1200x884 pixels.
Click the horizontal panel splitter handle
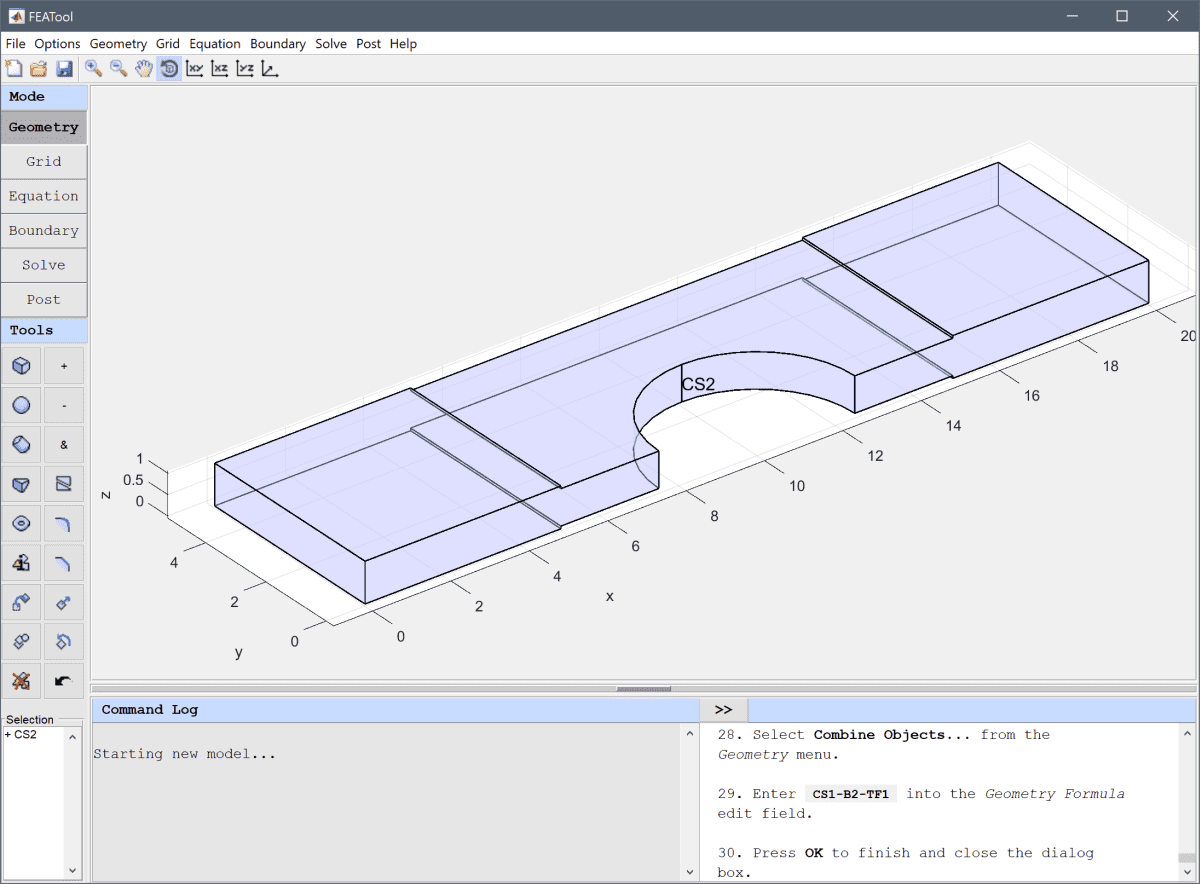(643, 689)
